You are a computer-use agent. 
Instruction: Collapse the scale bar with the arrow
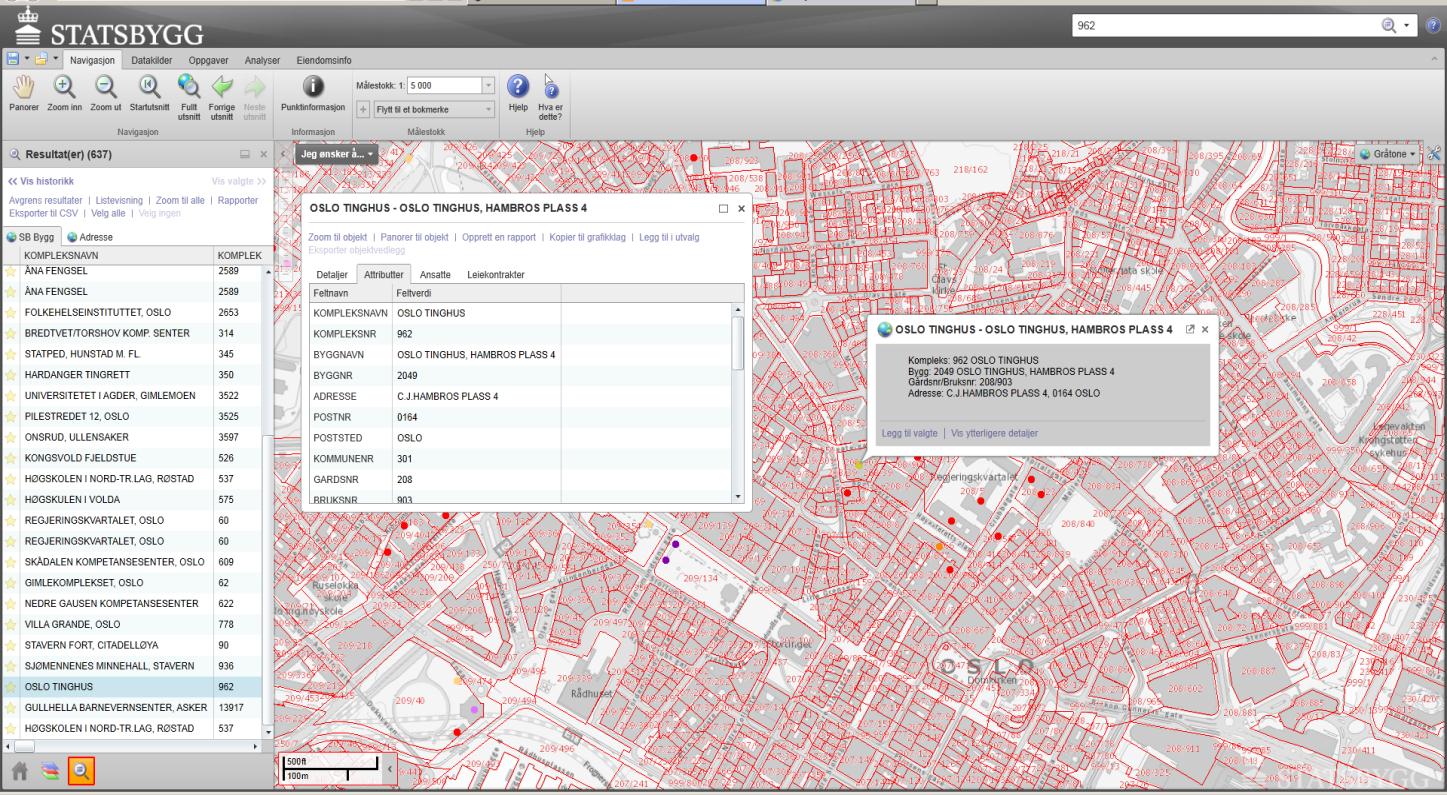click(x=390, y=769)
